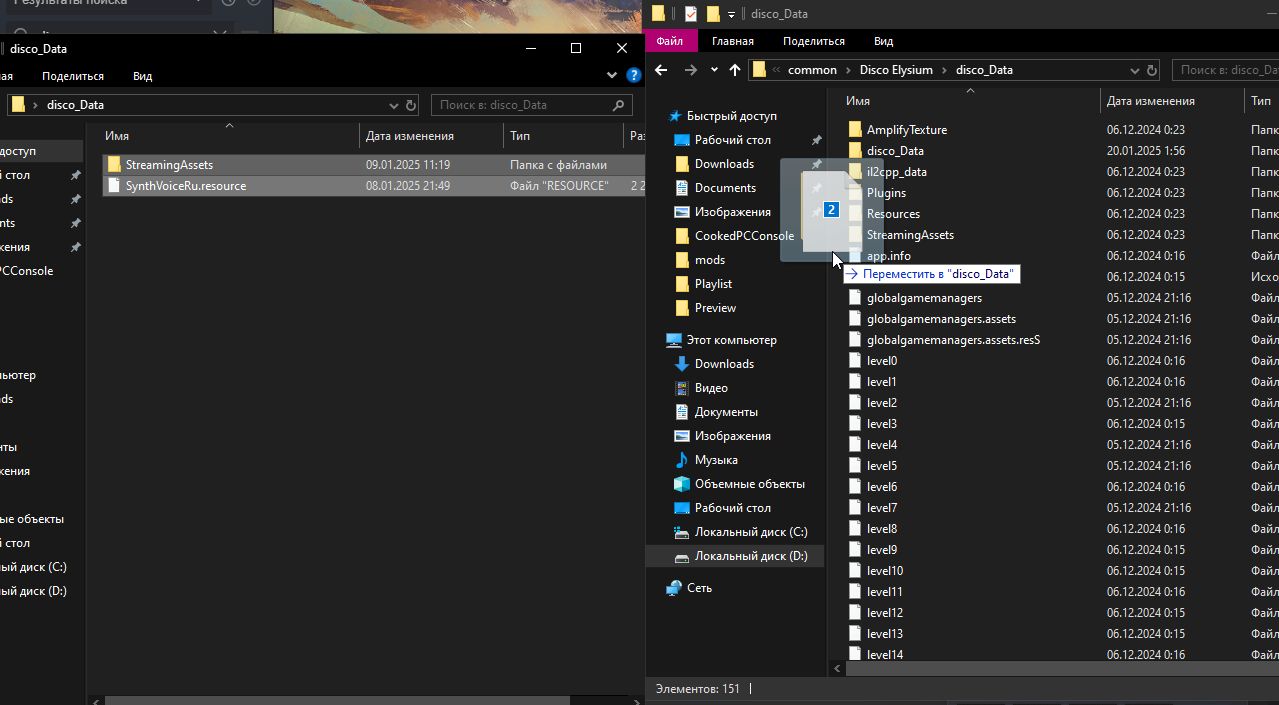Select globalgamemanagers.assets.resS file
1279x705 pixels.
[953, 340]
